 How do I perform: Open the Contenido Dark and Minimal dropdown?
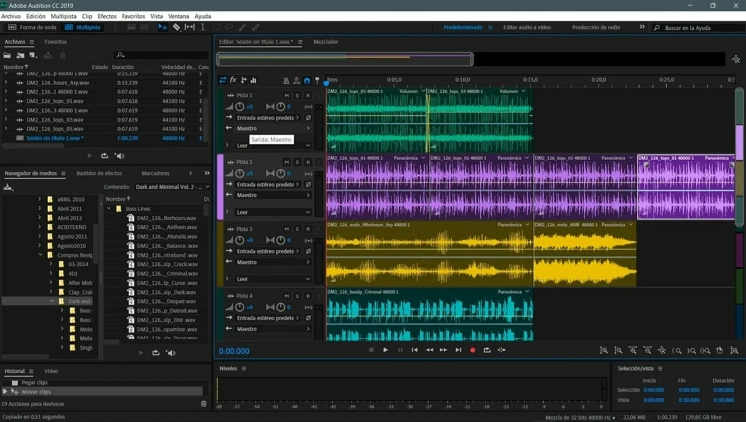click(x=172, y=187)
